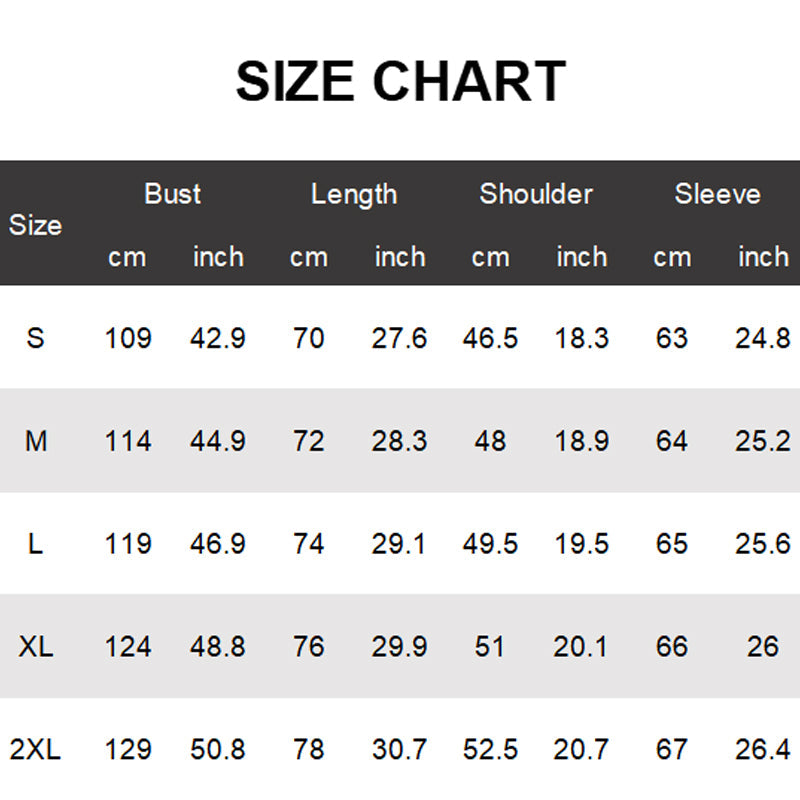The image size is (800, 800).
Task: Click the 49.5 shoulder cm value
Action: [x=490, y=544]
